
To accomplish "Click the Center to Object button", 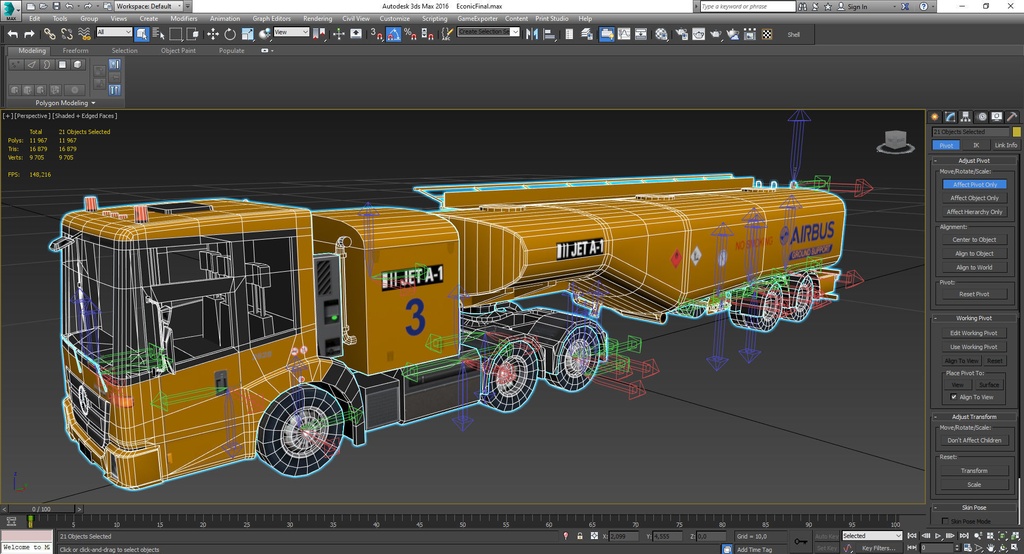I will tap(974, 240).
